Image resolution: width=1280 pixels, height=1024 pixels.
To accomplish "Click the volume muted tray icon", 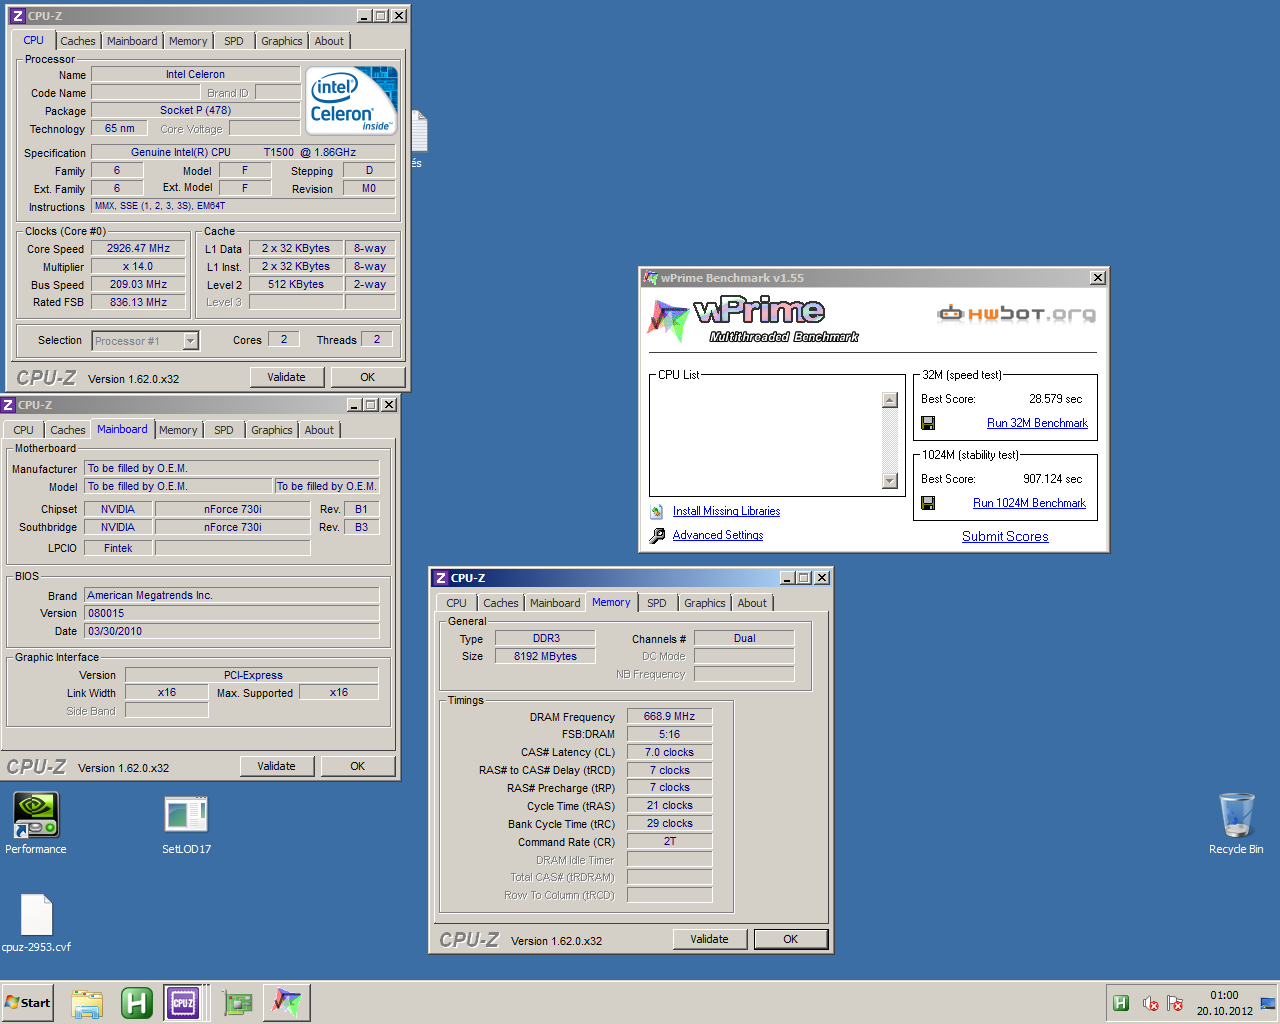I will coord(1150,1003).
